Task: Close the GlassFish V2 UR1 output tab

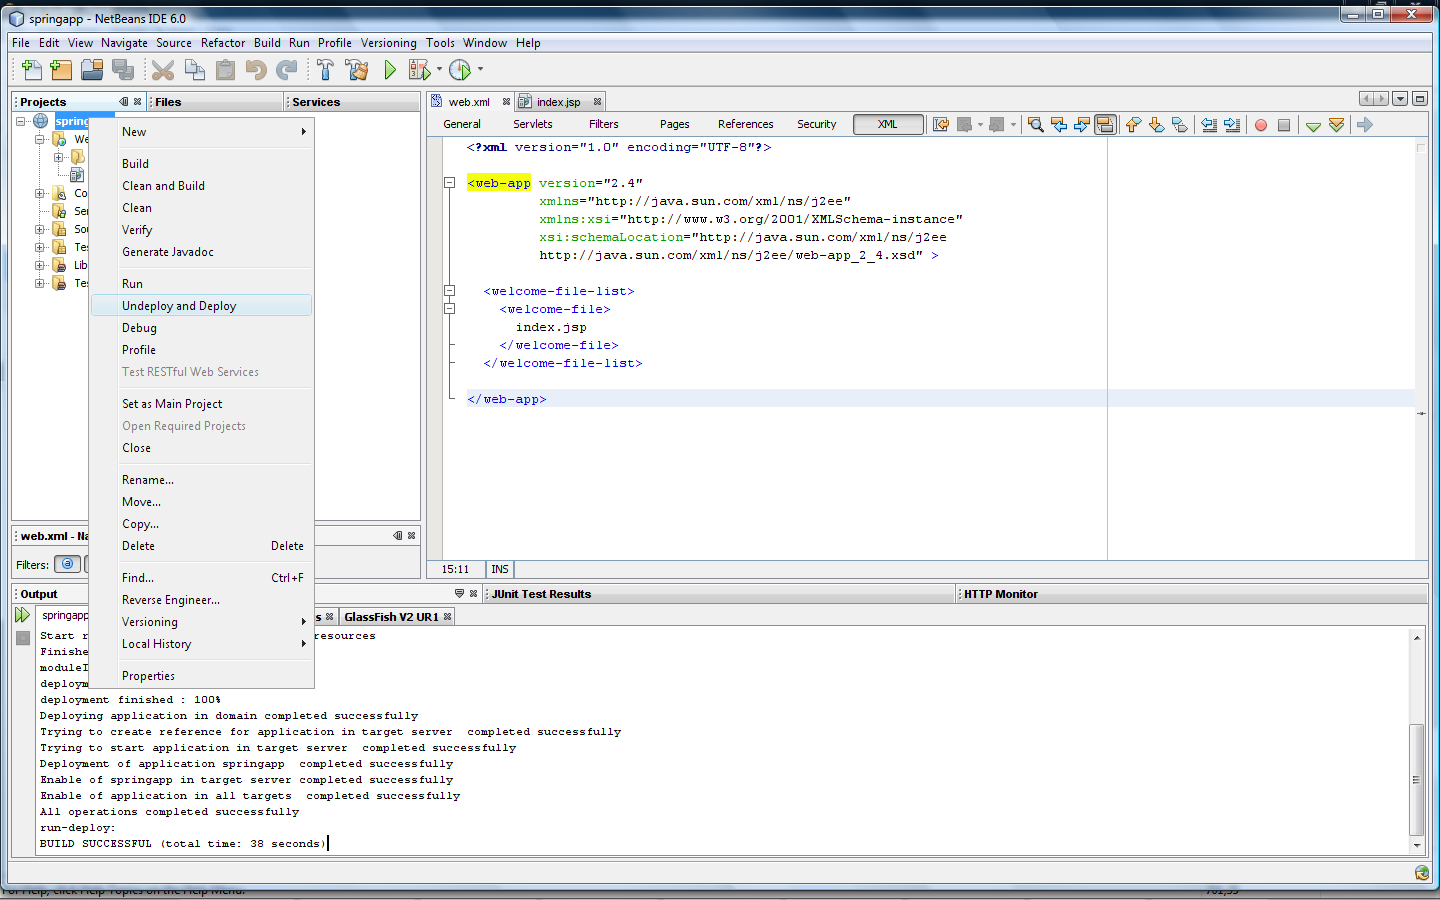Action: pos(448,617)
